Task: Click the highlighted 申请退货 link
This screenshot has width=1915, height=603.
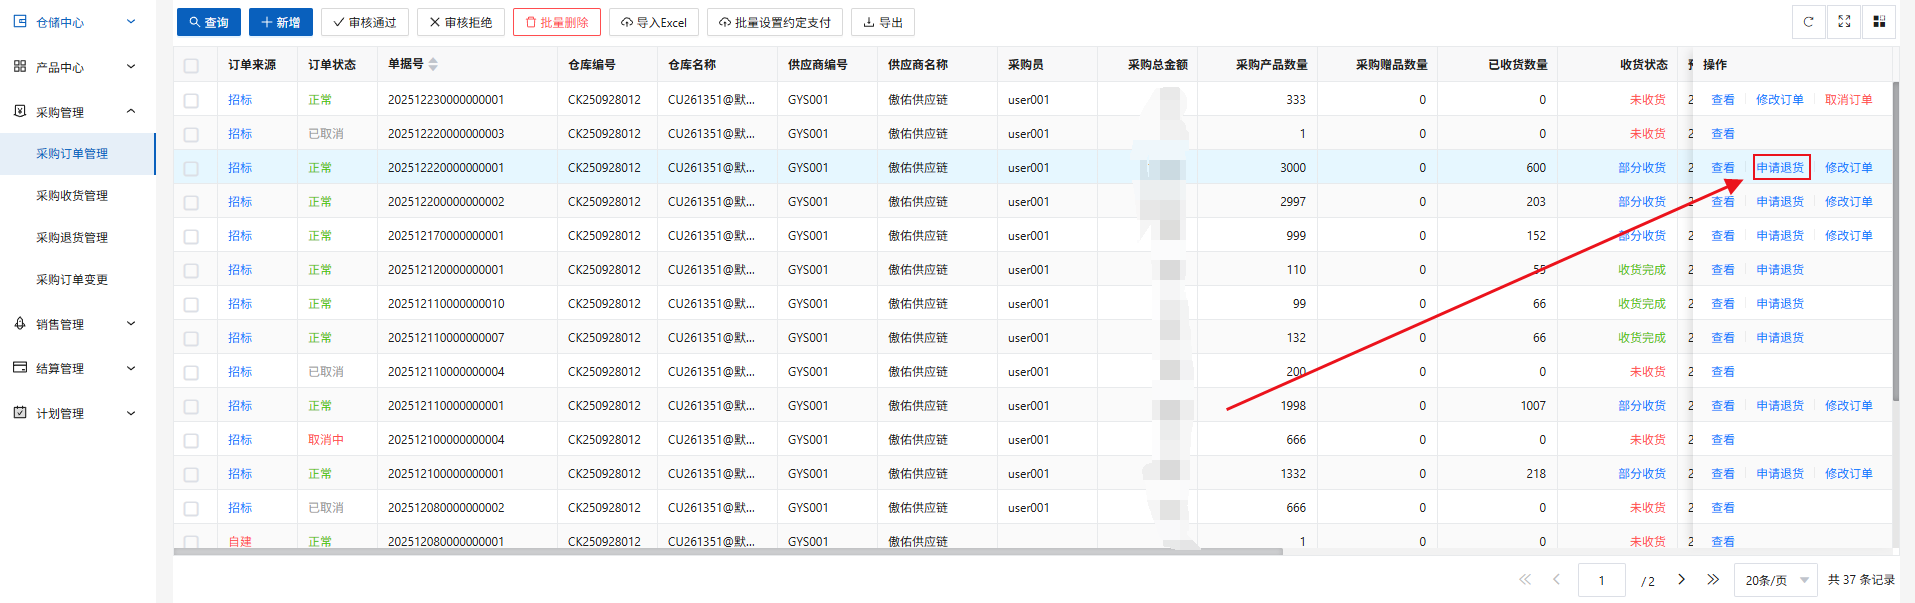Action: [x=1780, y=168]
